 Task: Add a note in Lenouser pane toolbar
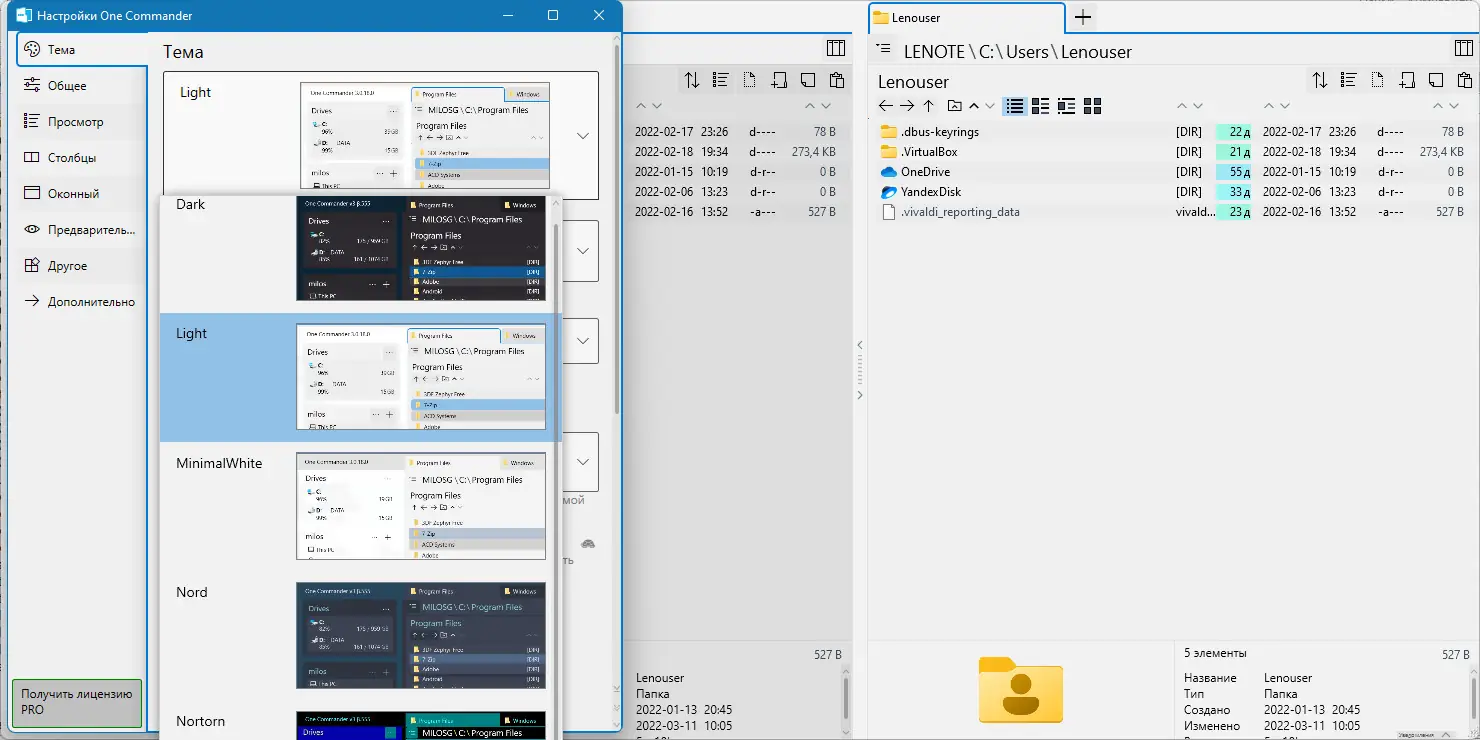tap(1436, 80)
